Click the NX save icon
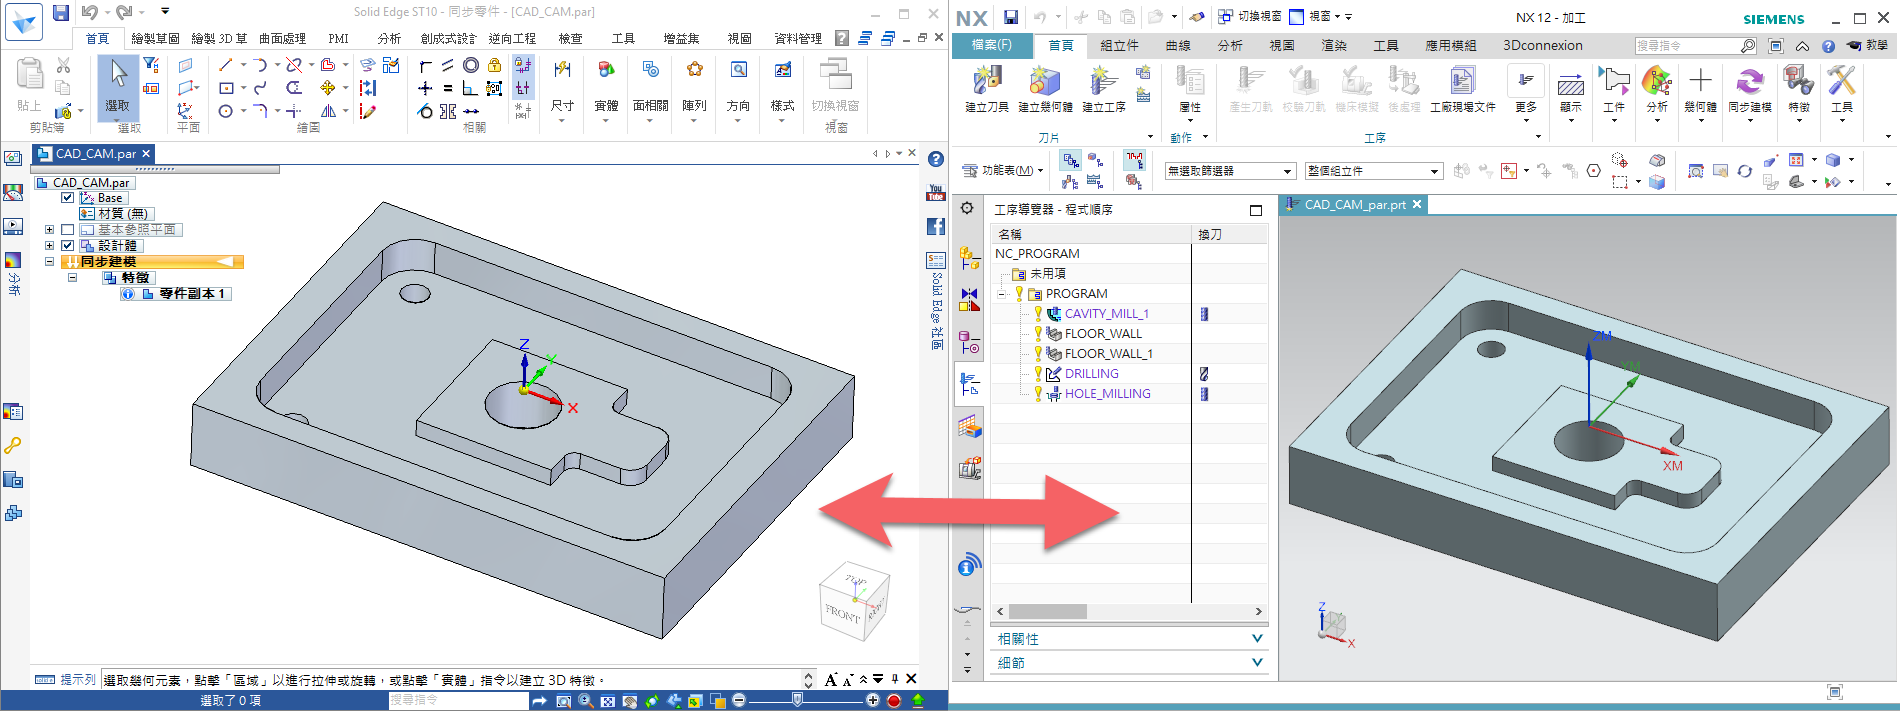Screen dimensions: 1900x711 1010,17
